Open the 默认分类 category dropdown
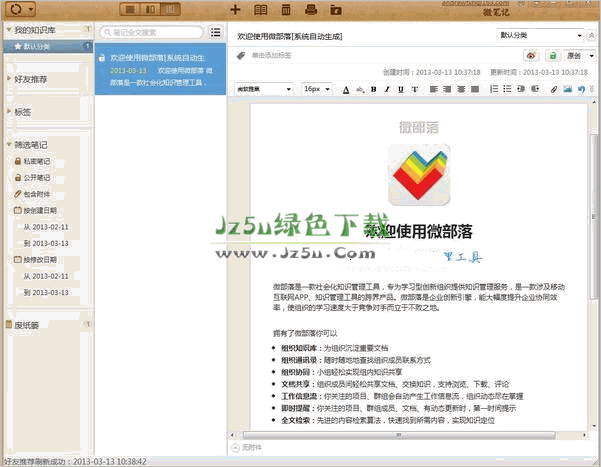601x467 pixels. [540, 35]
